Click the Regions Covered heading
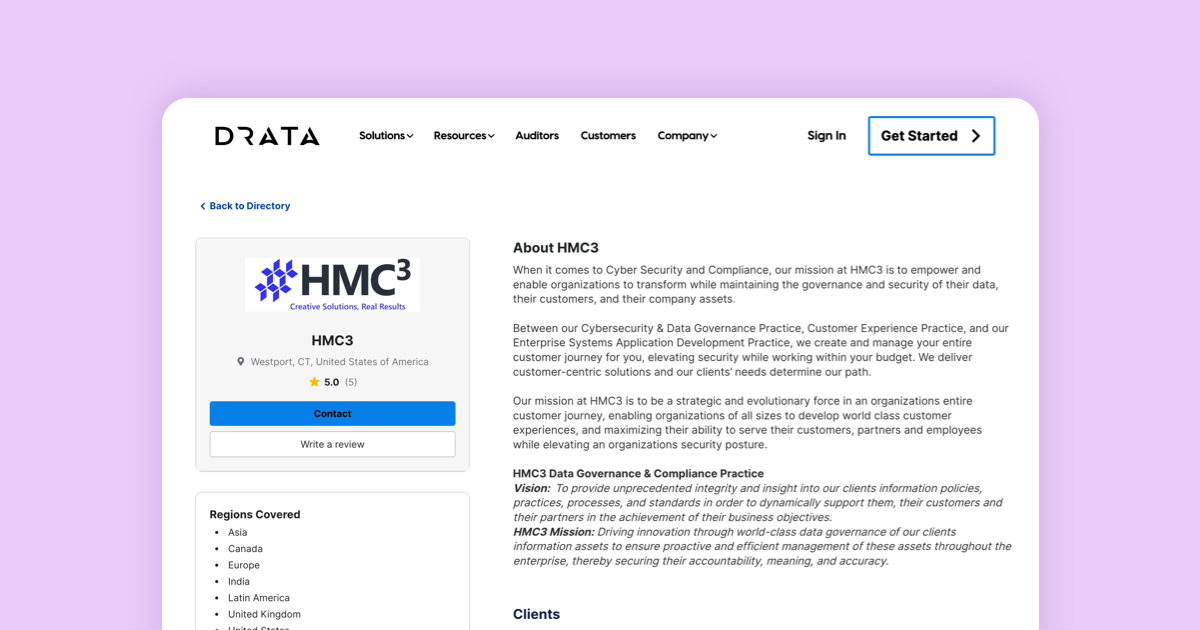The image size is (1200, 630). pos(255,515)
